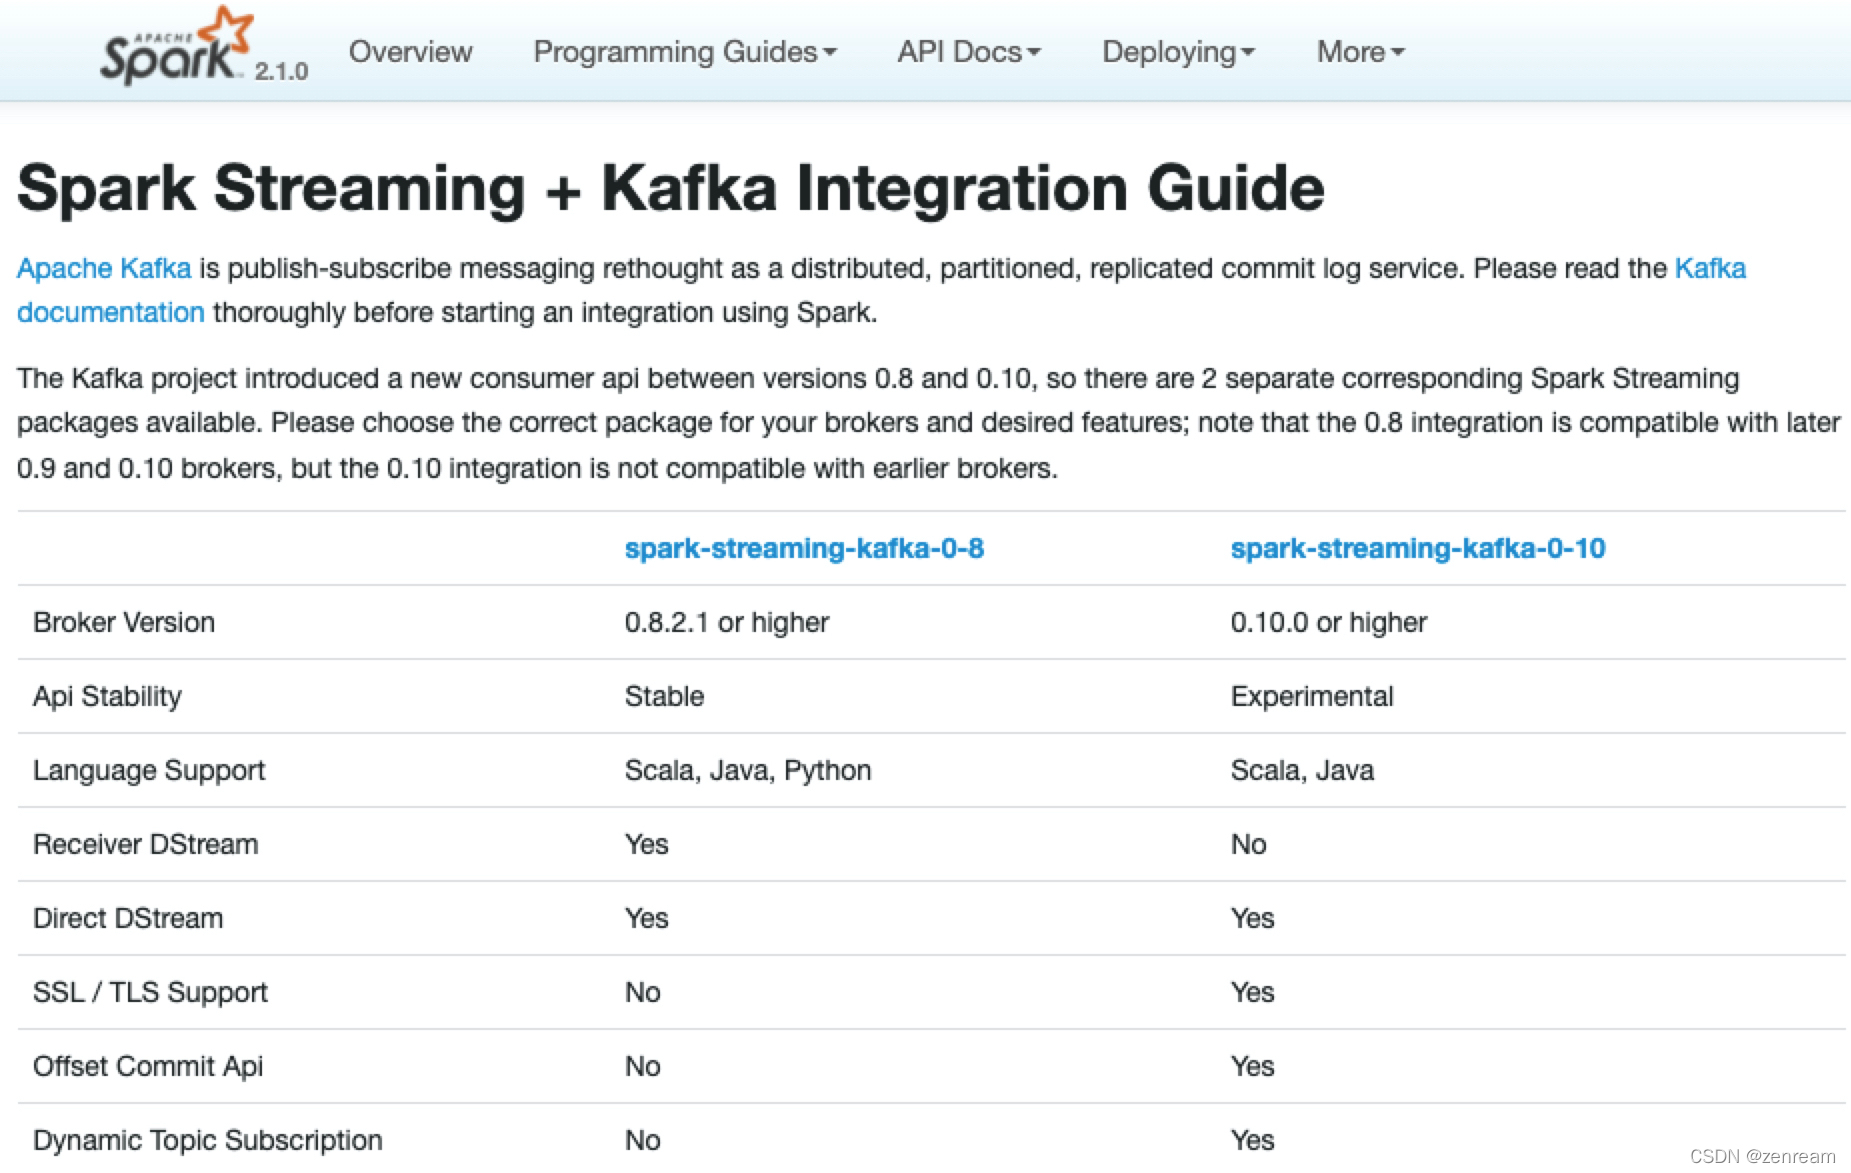The height and width of the screenshot is (1173, 1851).
Task: Click the Dynamic Topic Subscription row label
Action: click(207, 1140)
